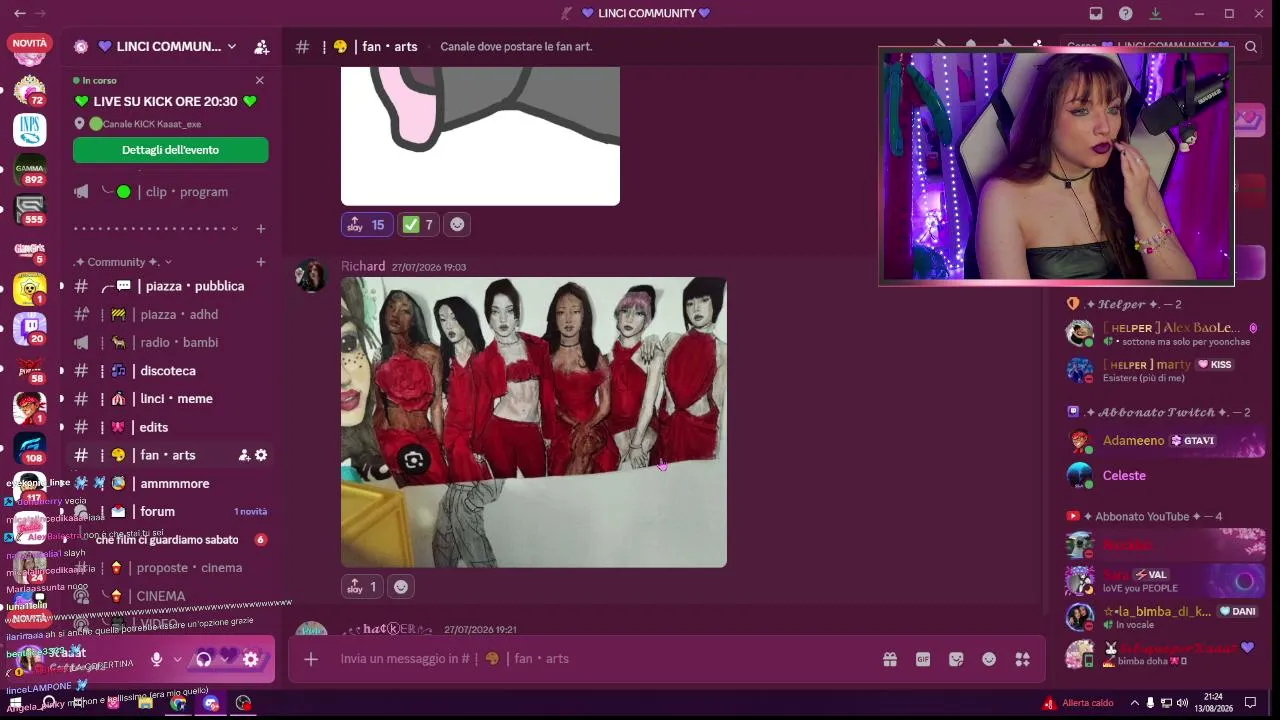Open Richard's profile from his username

[x=363, y=266]
